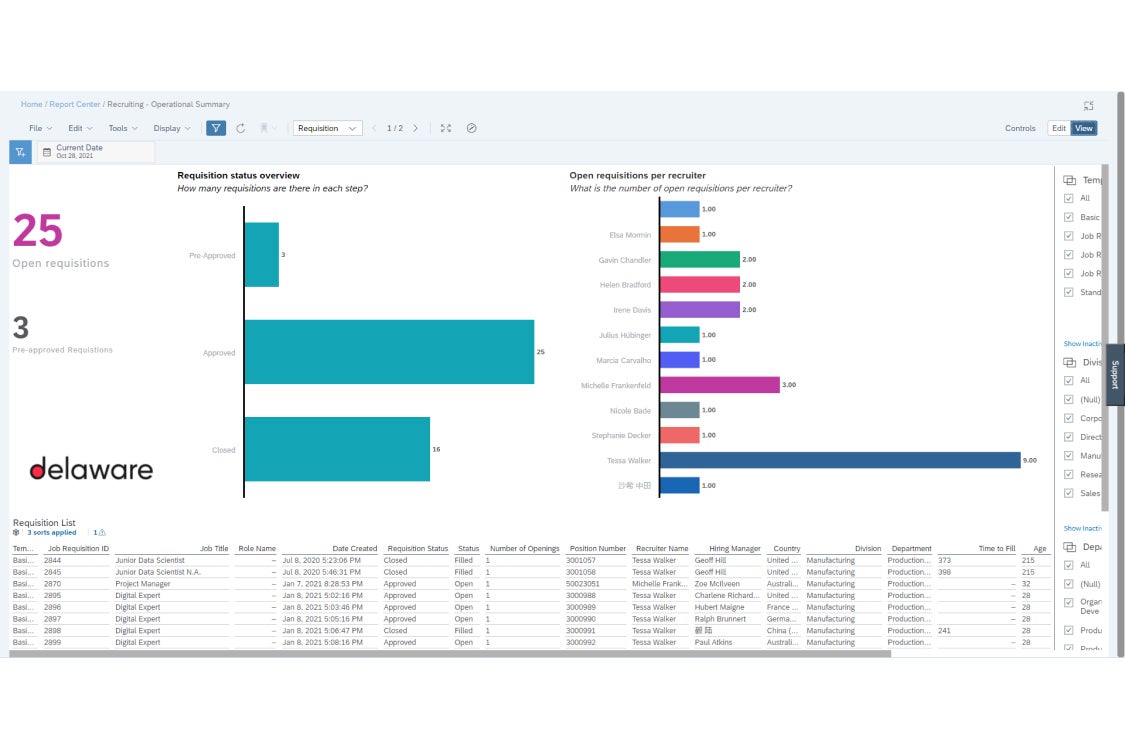Click the Tessa Walker bar in chart
This screenshot has height=750, width=1125.
point(839,460)
